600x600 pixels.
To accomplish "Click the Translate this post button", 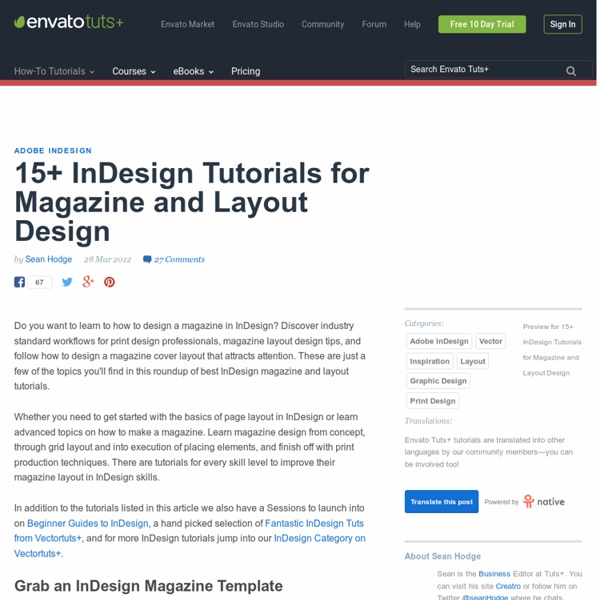I will [442, 501].
